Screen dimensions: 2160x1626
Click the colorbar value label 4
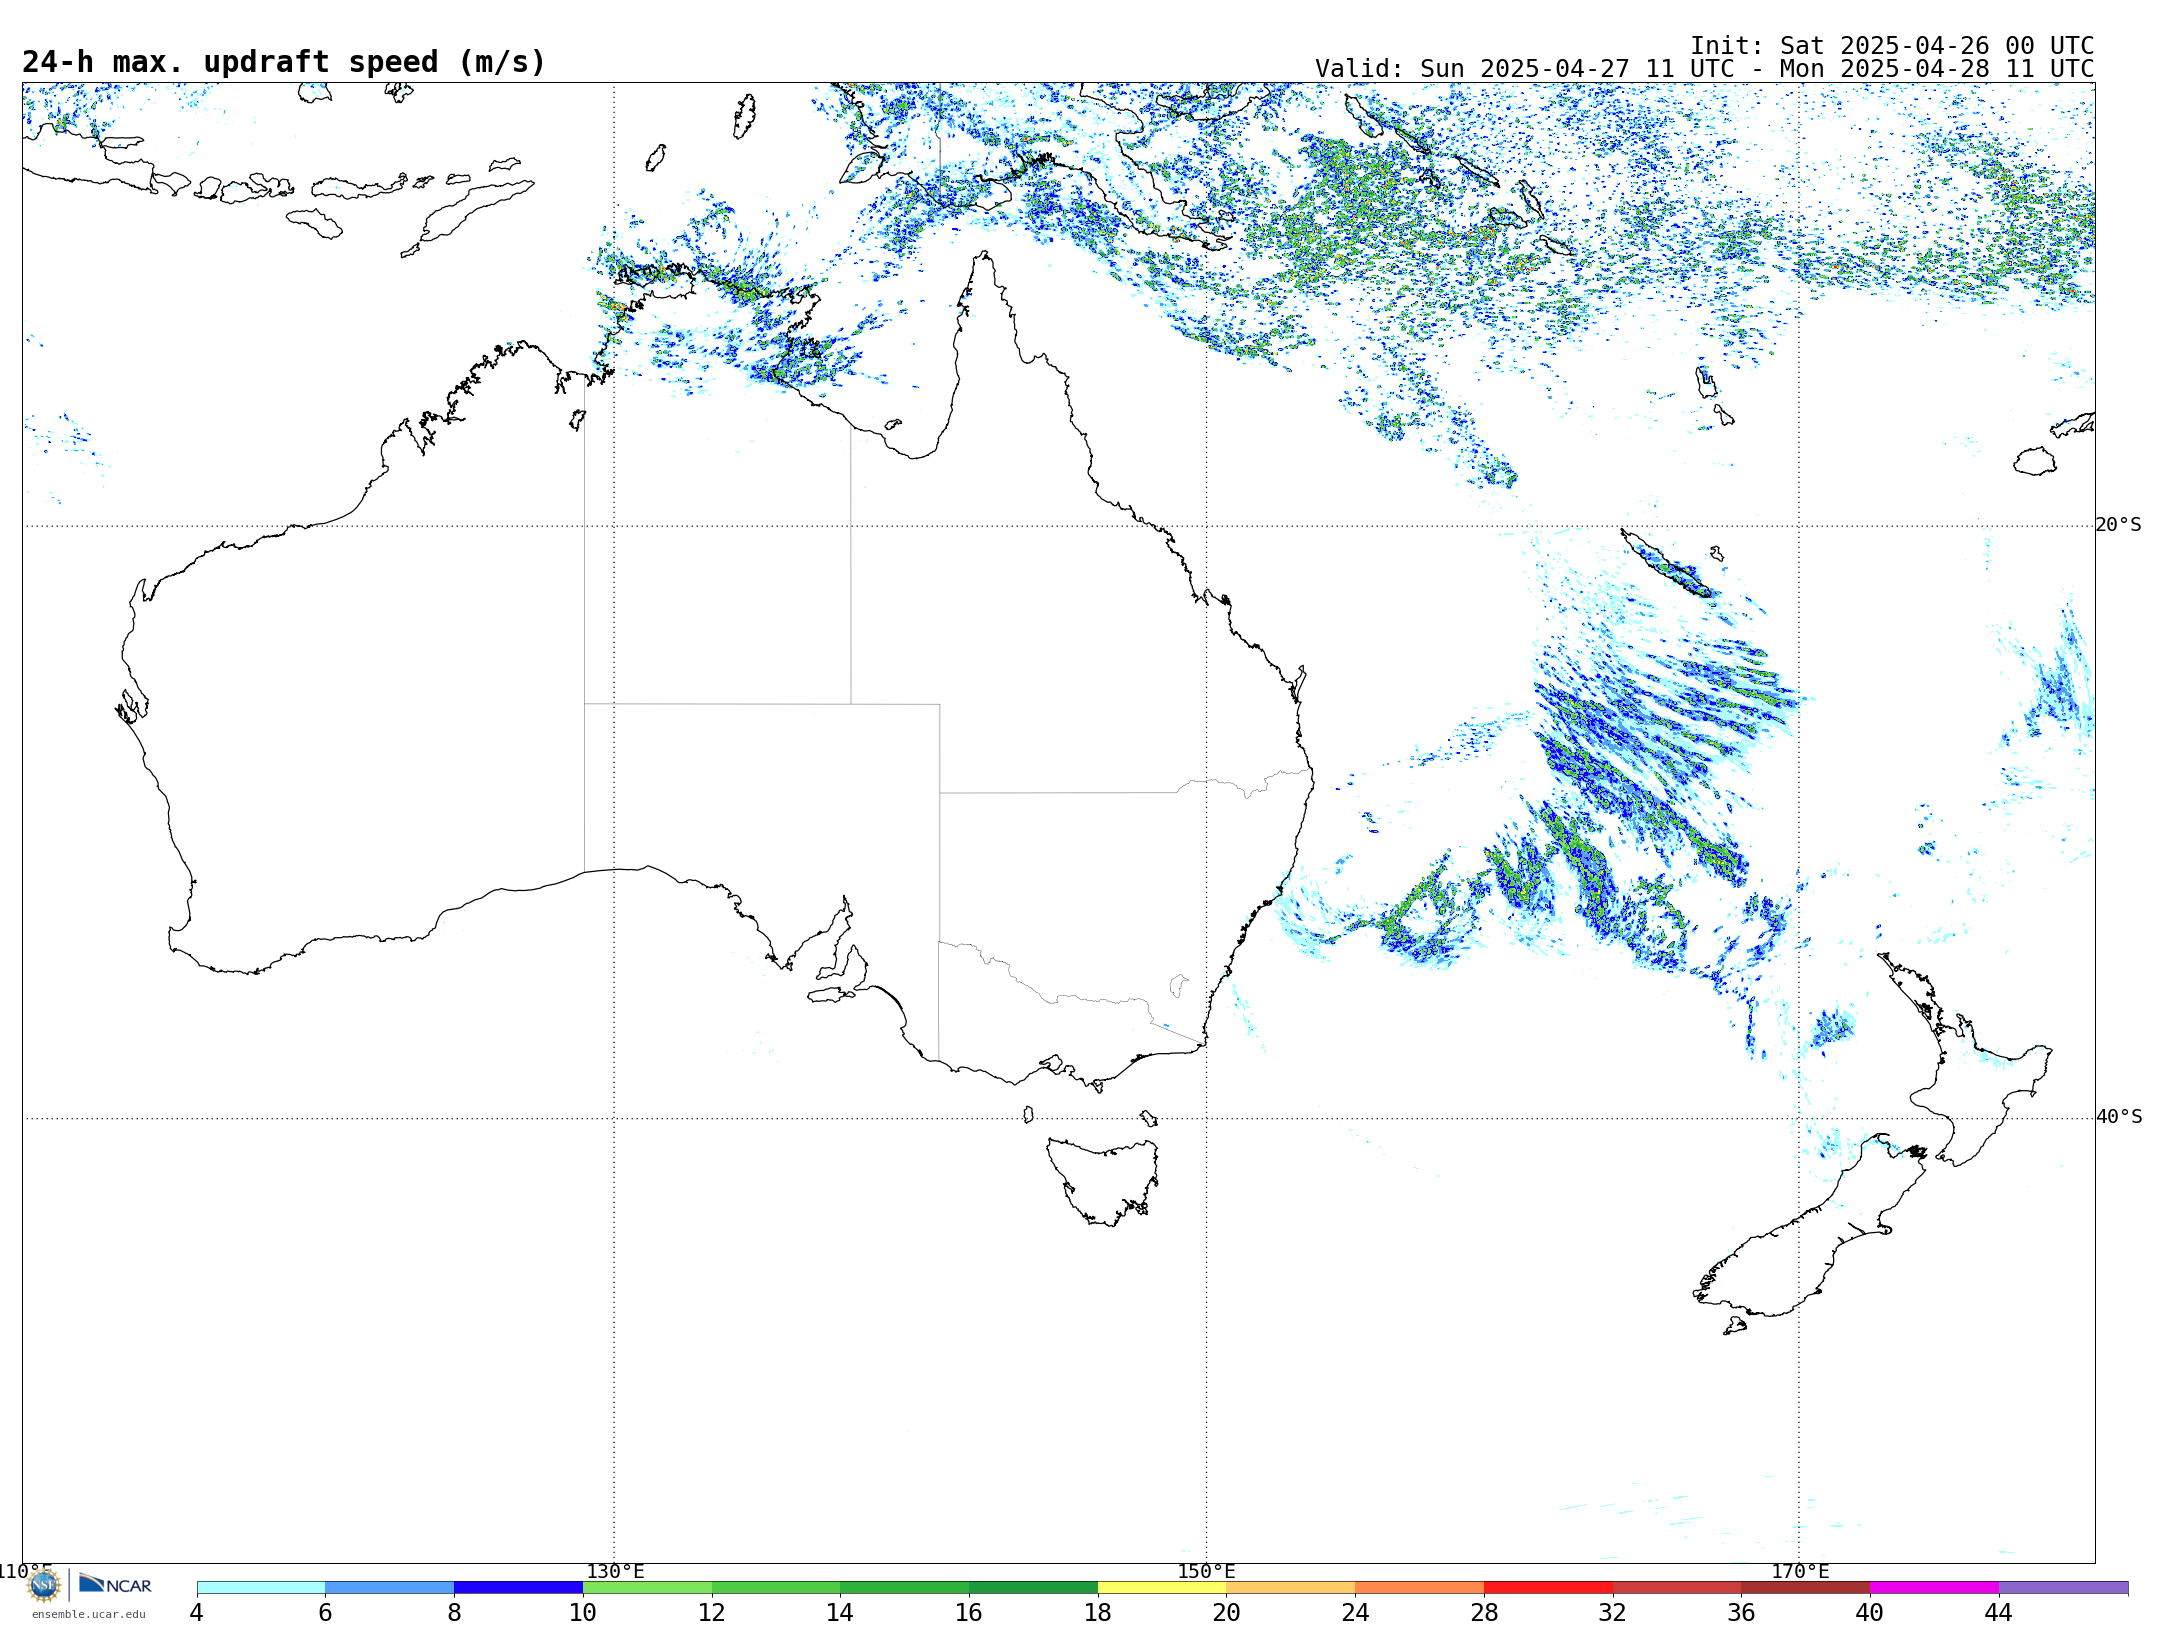pyautogui.click(x=196, y=1612)
